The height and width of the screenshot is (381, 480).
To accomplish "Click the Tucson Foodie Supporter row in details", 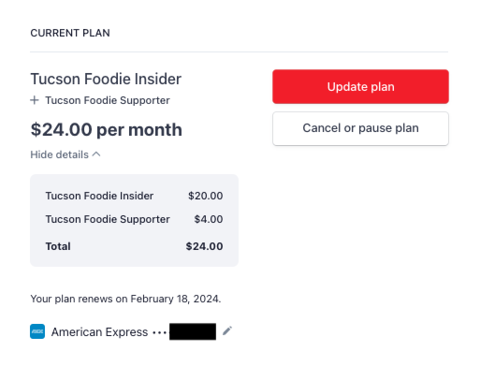I will tap(134, 219).
